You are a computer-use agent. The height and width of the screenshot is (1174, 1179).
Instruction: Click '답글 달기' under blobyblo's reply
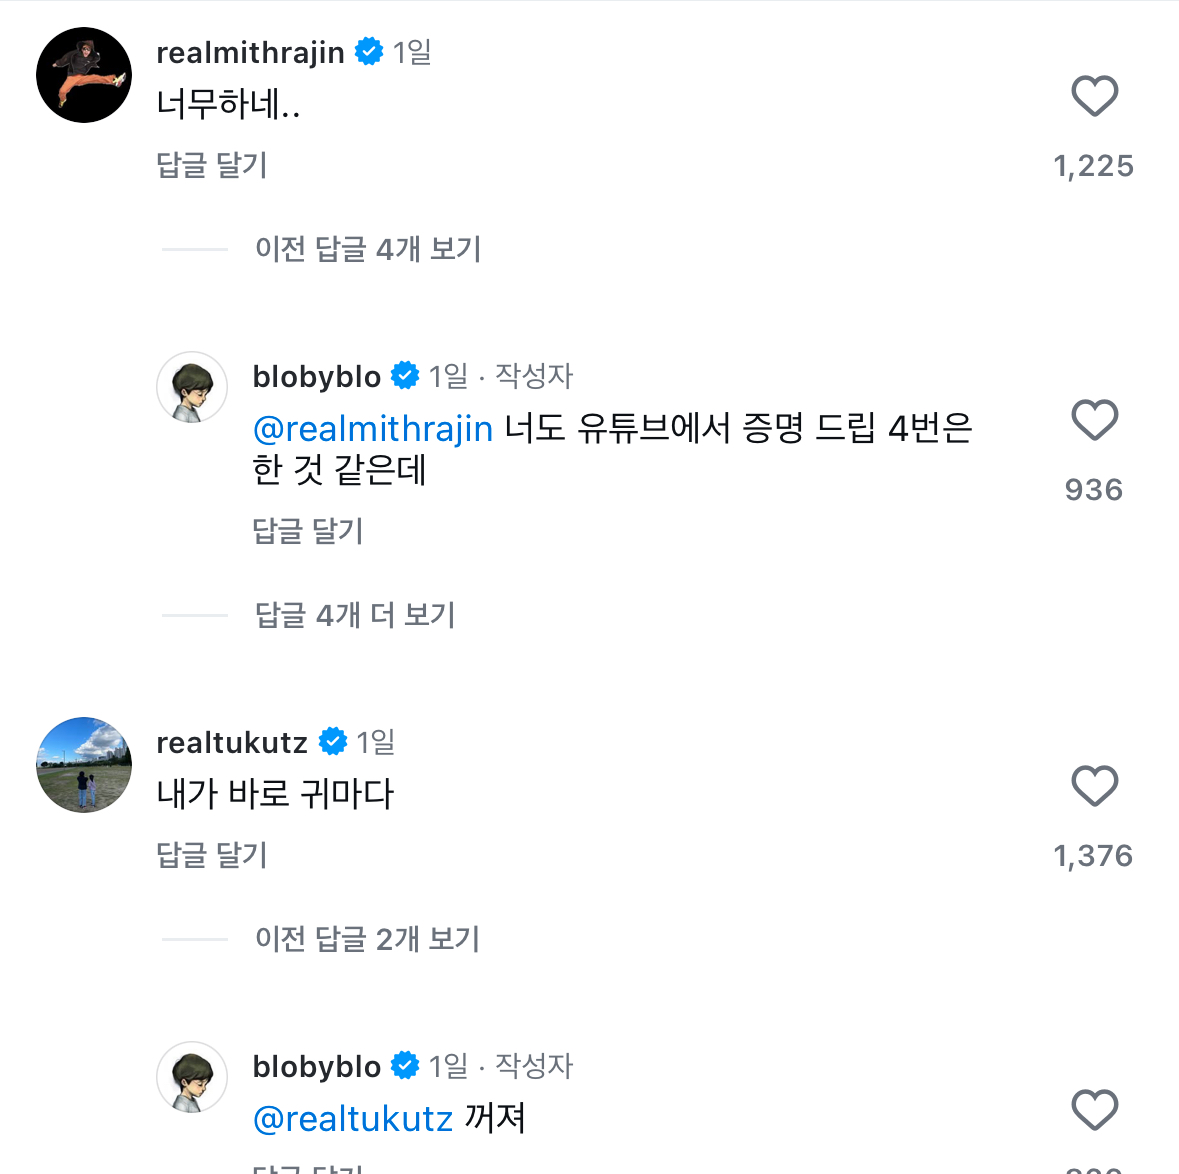[x=308, y=531]
